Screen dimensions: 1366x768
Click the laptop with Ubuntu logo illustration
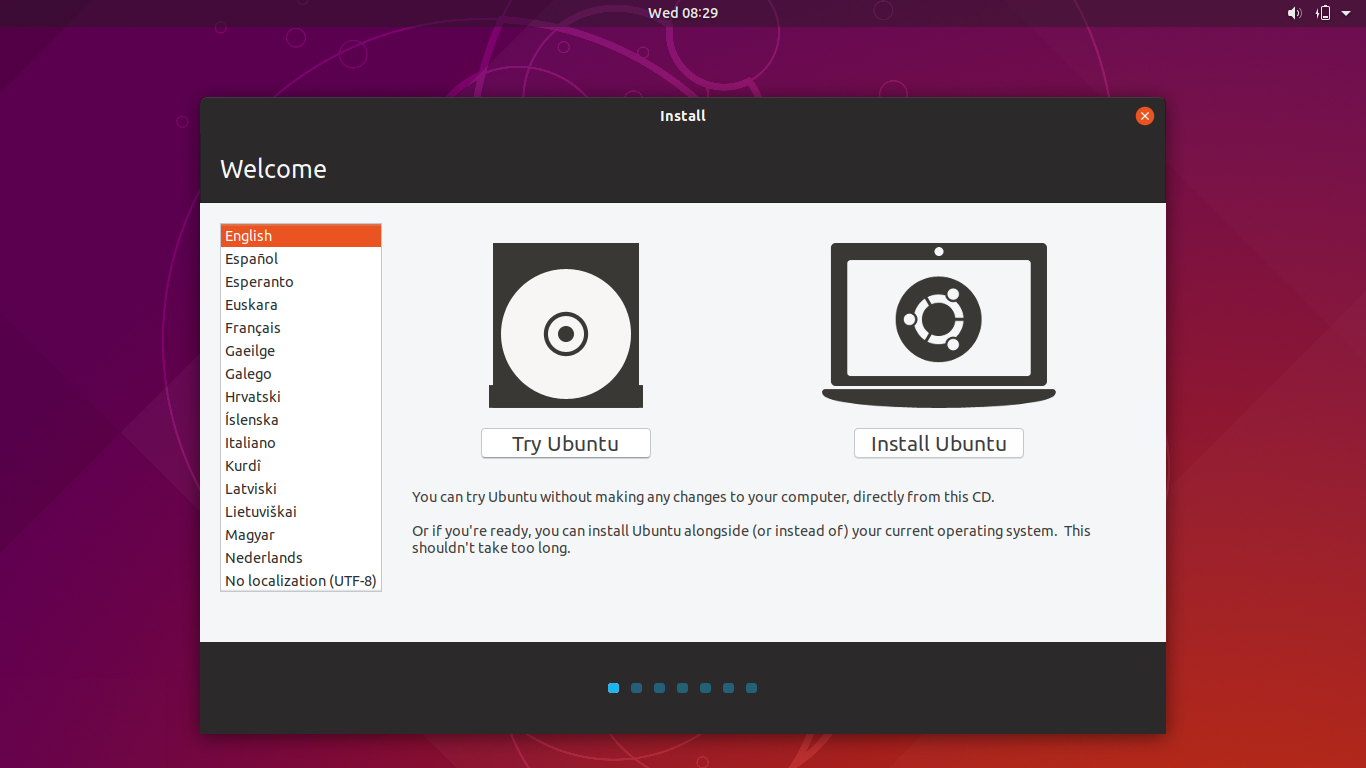pyautogui.click(x=939, y=325)
